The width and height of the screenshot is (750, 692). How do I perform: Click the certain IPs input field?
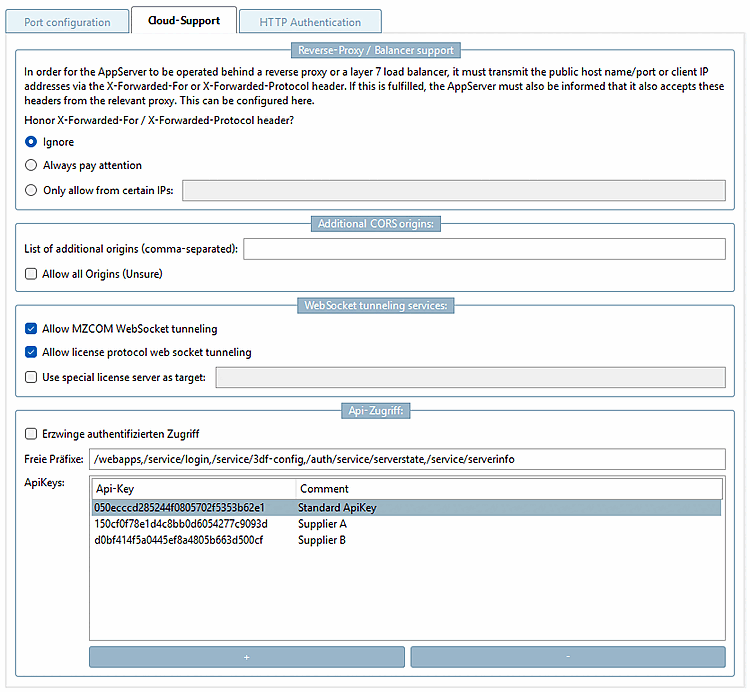click(453, 190)
